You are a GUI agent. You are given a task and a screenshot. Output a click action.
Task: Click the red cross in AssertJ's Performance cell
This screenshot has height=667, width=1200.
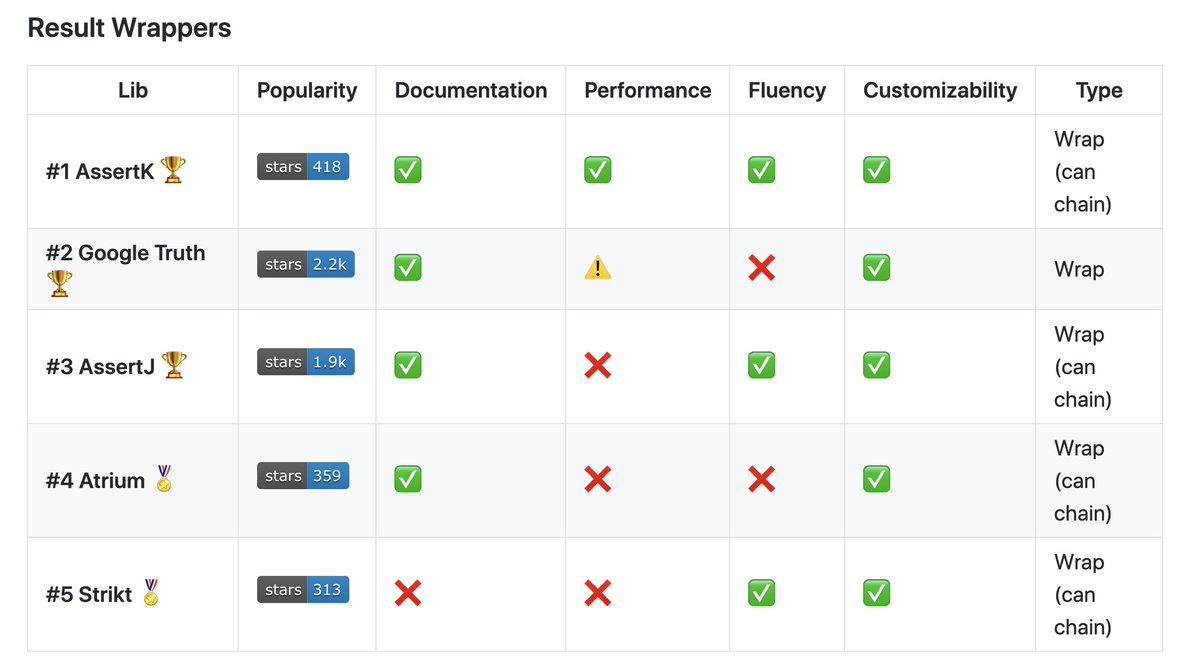[x=598, y=365]
